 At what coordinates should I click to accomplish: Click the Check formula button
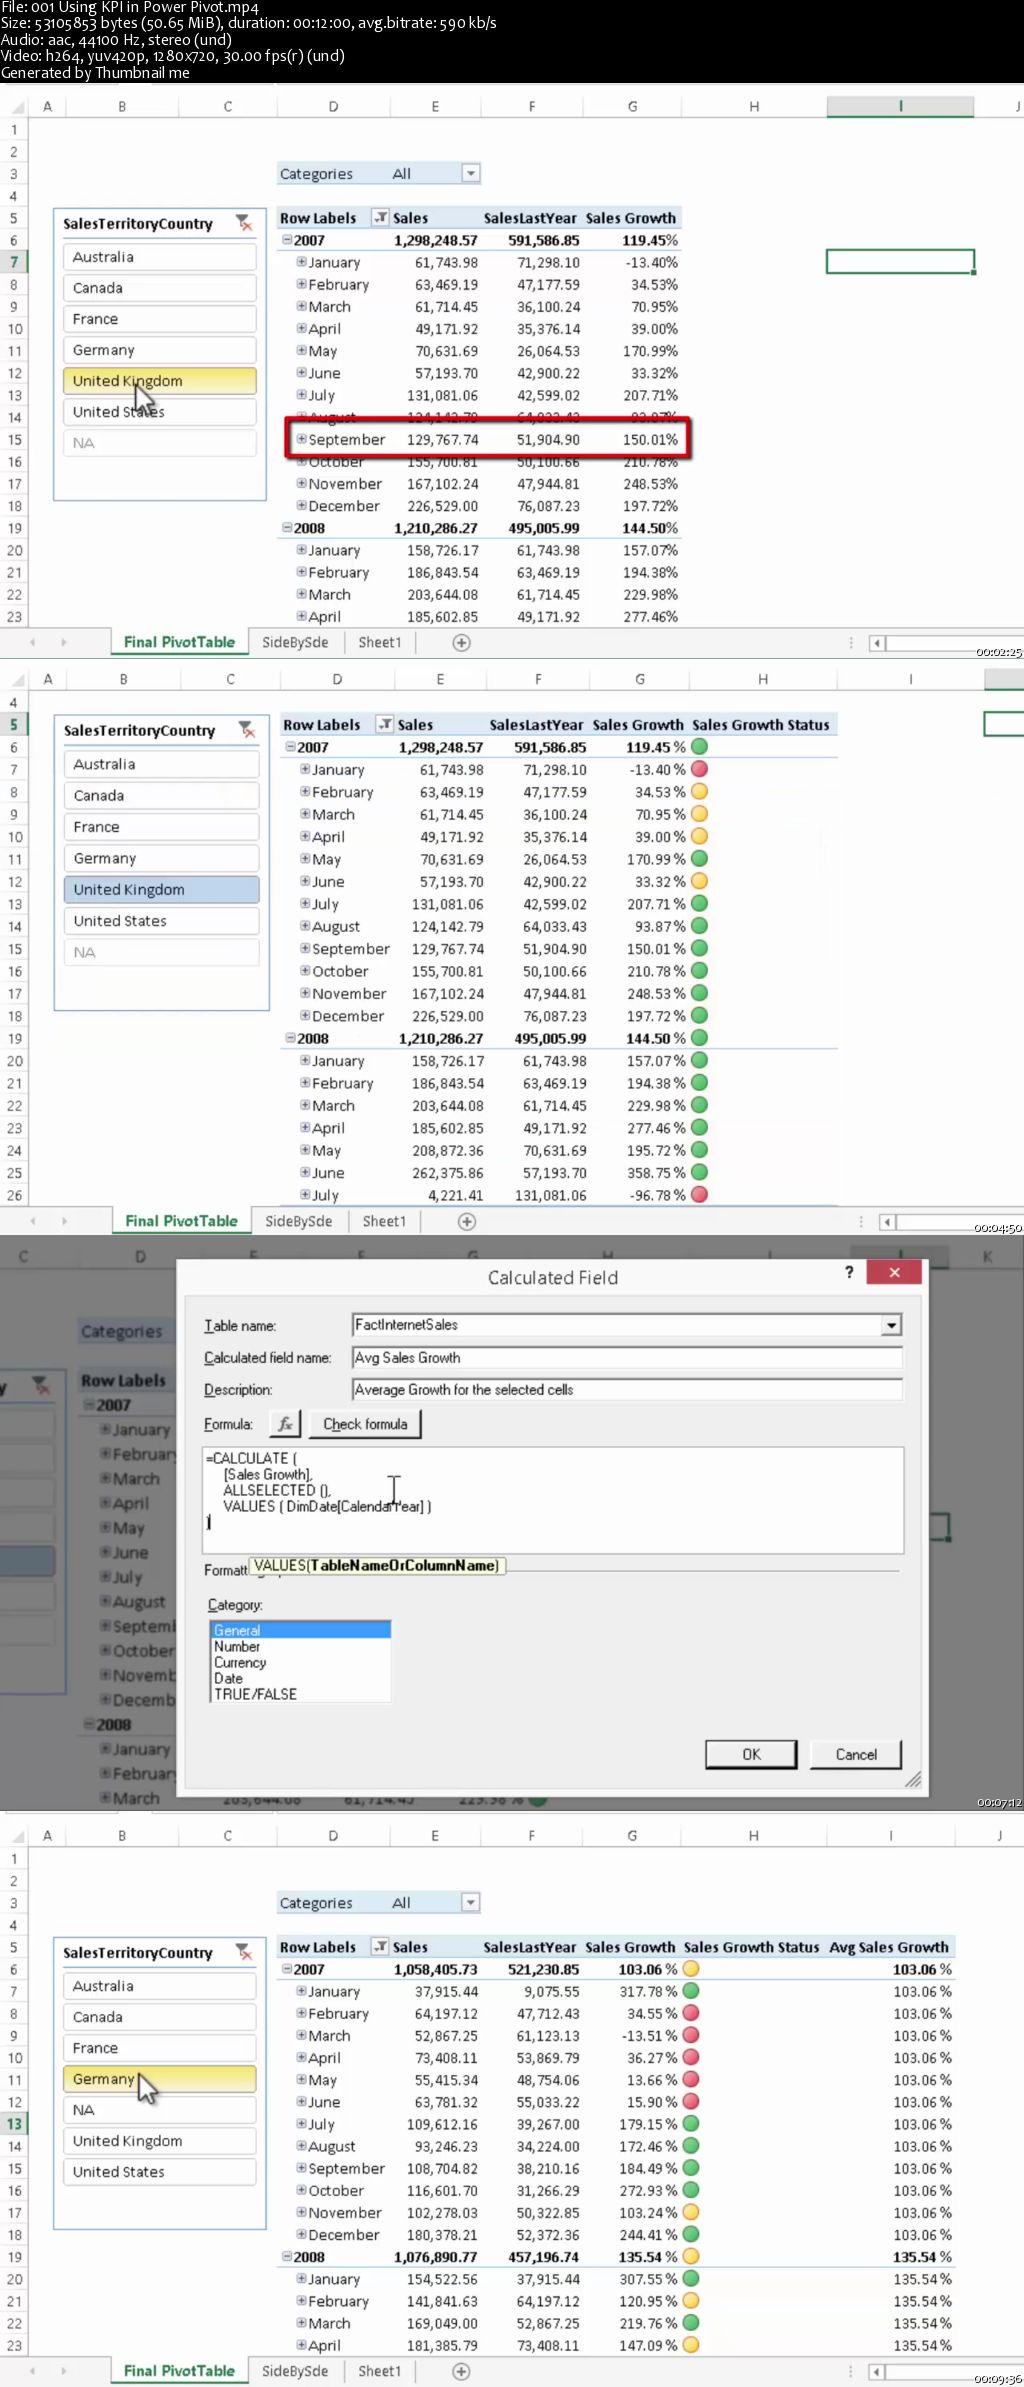(x=365, y=1423)
